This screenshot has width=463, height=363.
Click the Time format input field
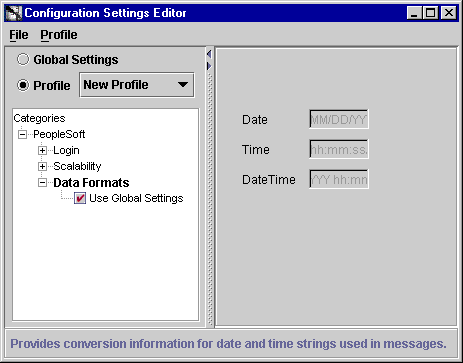[x=339, y=149]
